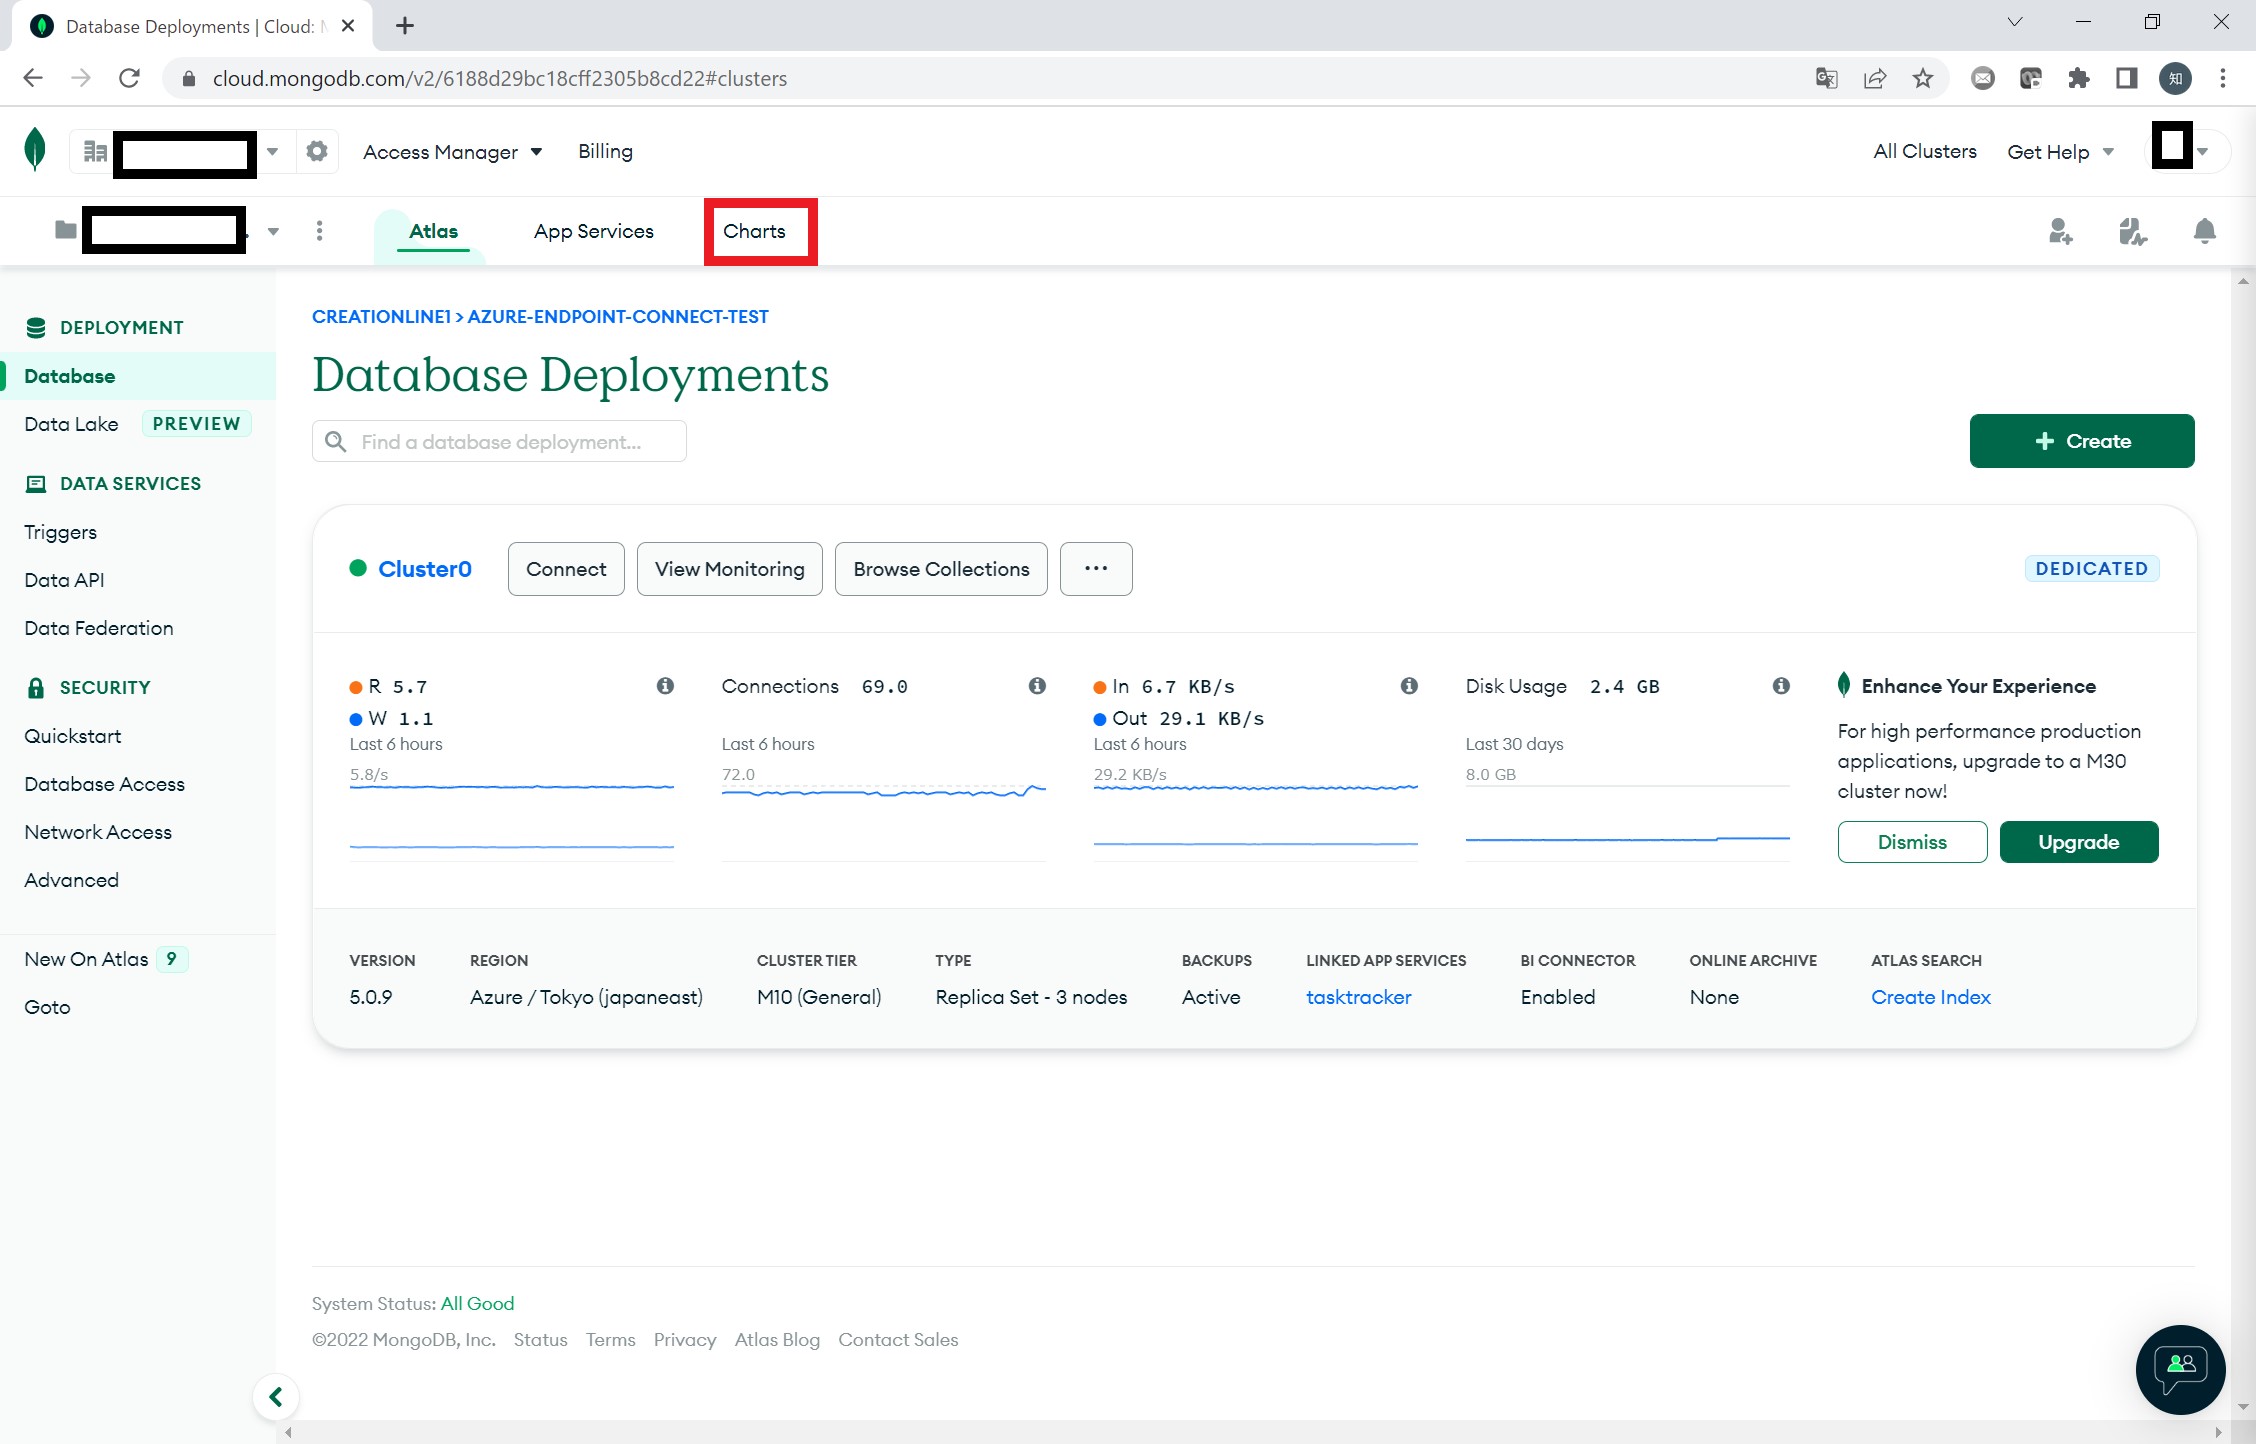This screenshot has height=1444, width=2256.
Task: Select Database in the sidebar
Action: [x=138, y=376]
